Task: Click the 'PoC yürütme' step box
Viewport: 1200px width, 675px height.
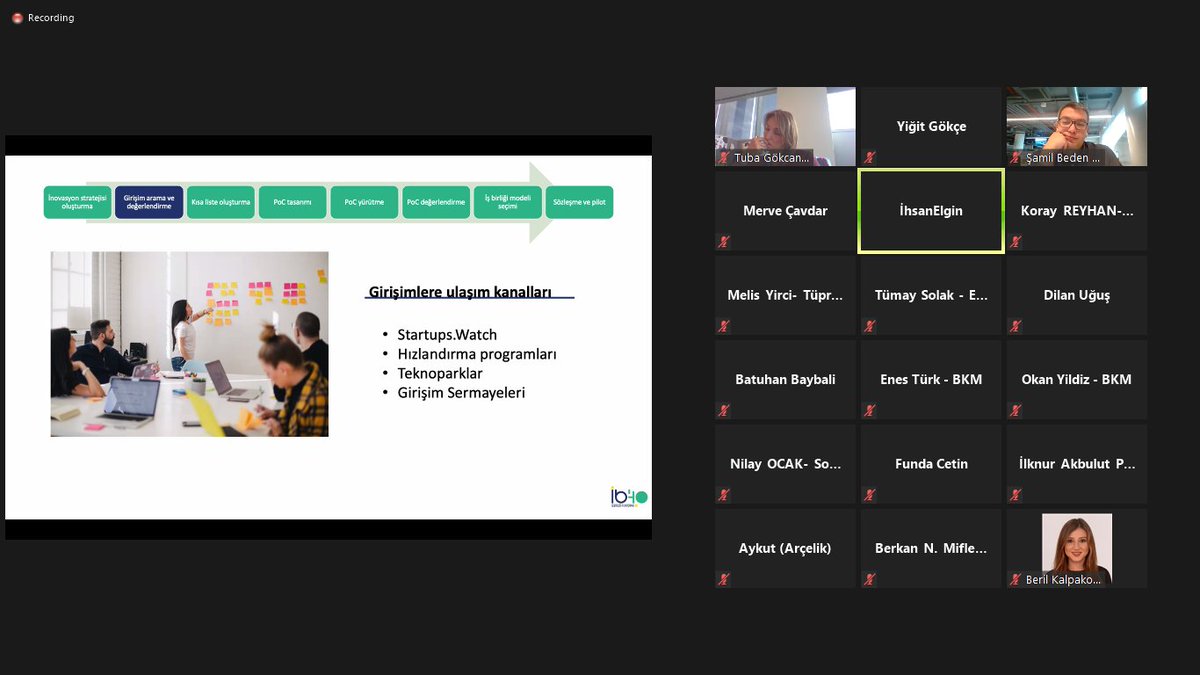Action: click(364, 202)
